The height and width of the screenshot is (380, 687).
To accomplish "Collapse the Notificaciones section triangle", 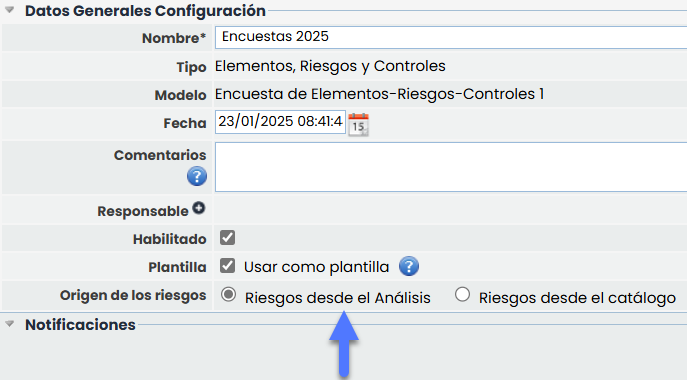I will pyautogui.click(x=9, y=324).
